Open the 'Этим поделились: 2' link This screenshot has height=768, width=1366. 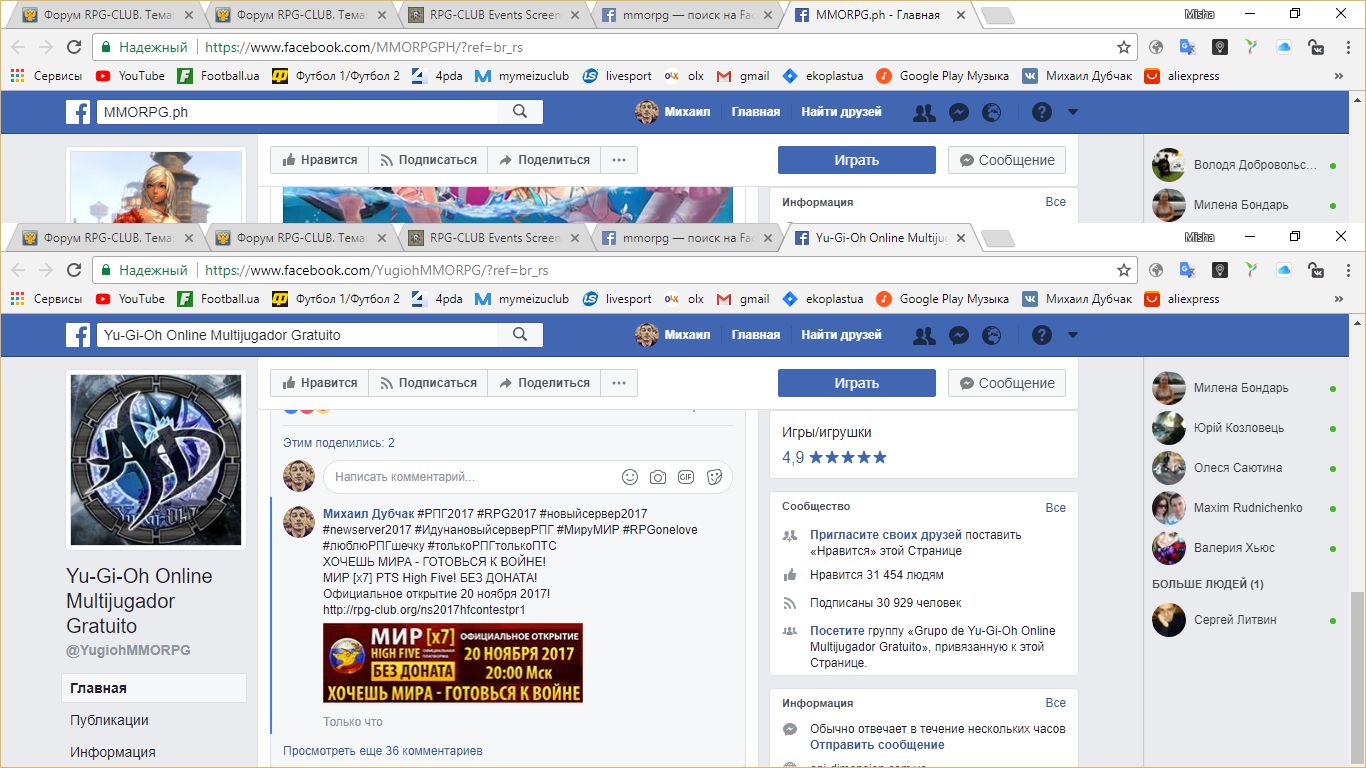coord(339,442)
